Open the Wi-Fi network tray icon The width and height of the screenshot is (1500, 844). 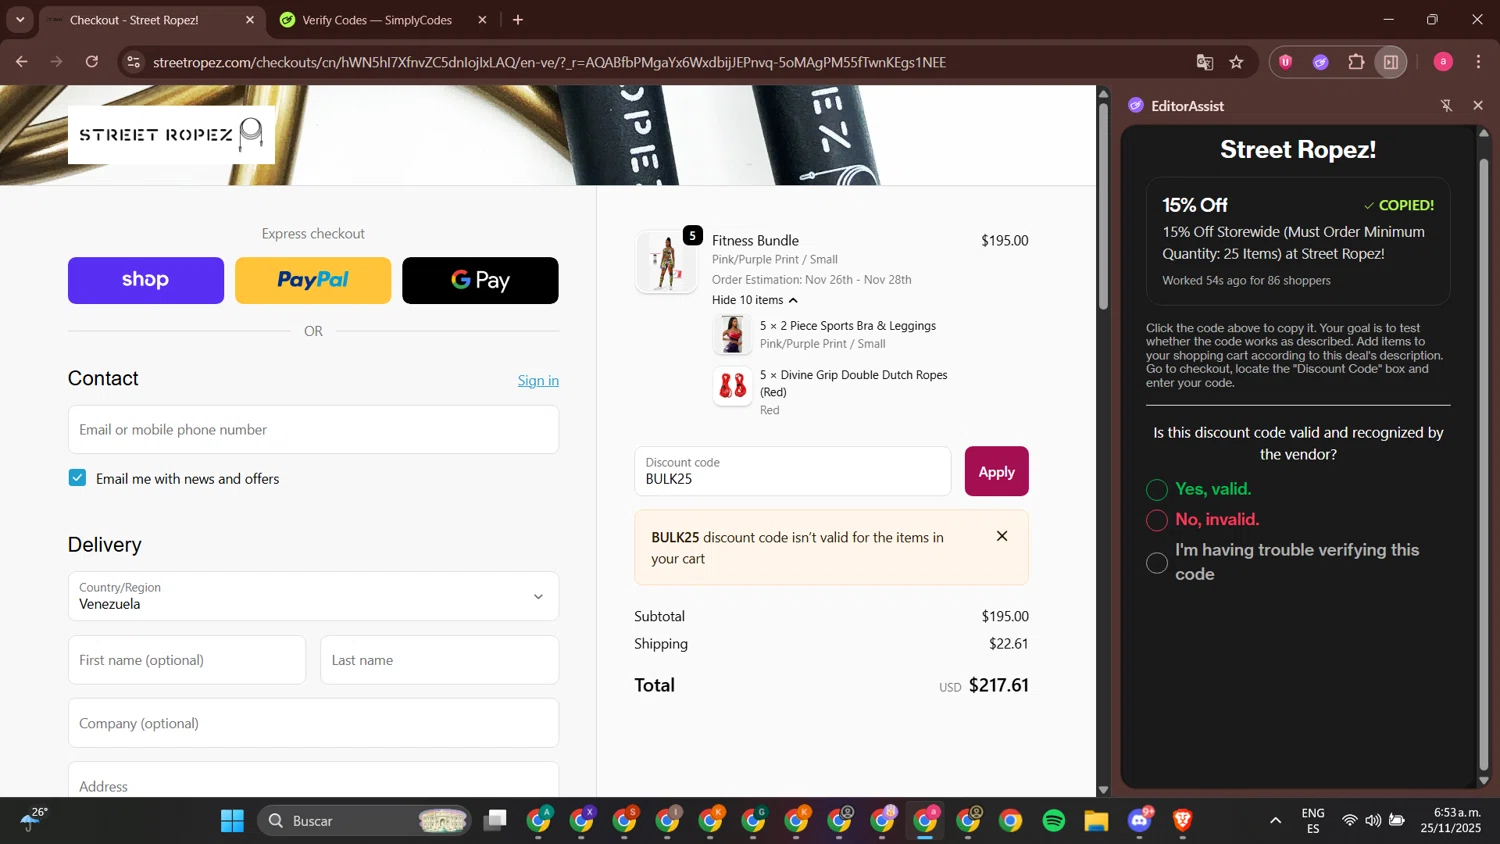pyautogui.click(x=1350, y=821)
